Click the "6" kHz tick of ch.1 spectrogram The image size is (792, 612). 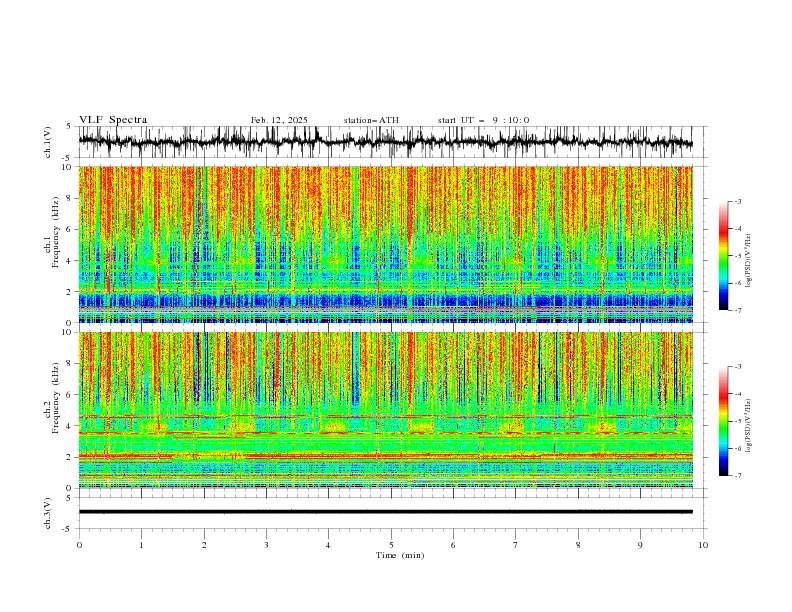coord(71,230)
